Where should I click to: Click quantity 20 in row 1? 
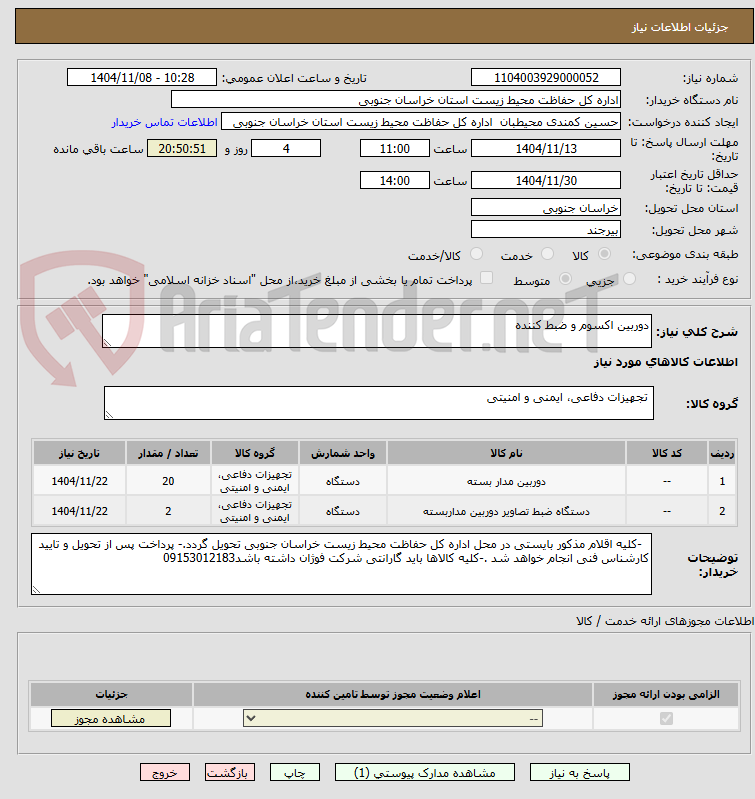168,481
